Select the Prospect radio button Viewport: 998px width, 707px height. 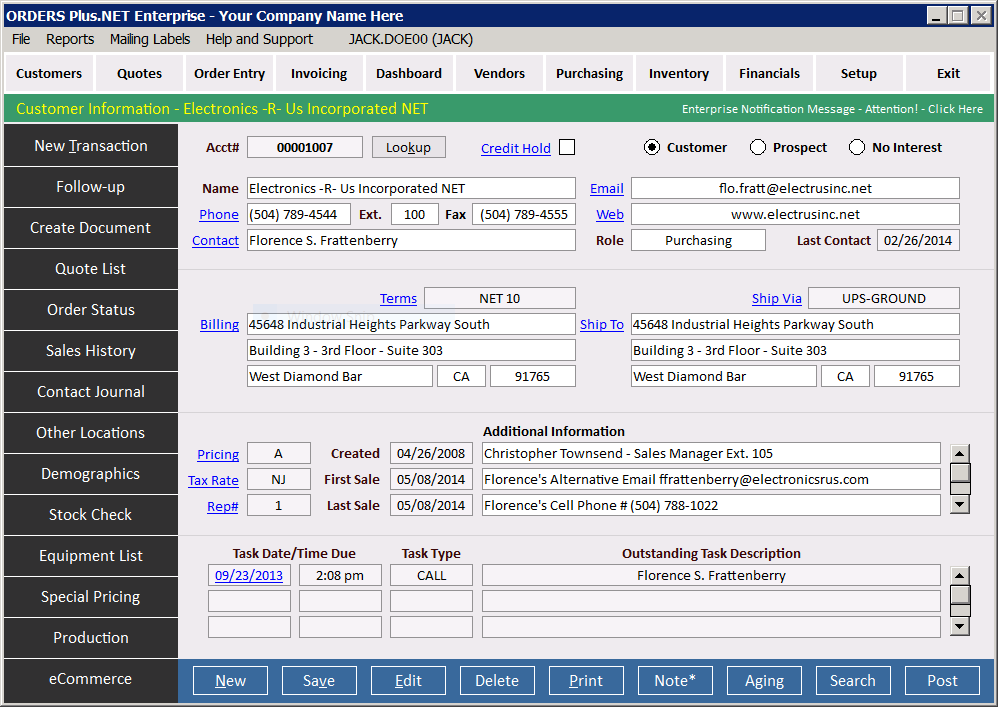tap(757, 148)
